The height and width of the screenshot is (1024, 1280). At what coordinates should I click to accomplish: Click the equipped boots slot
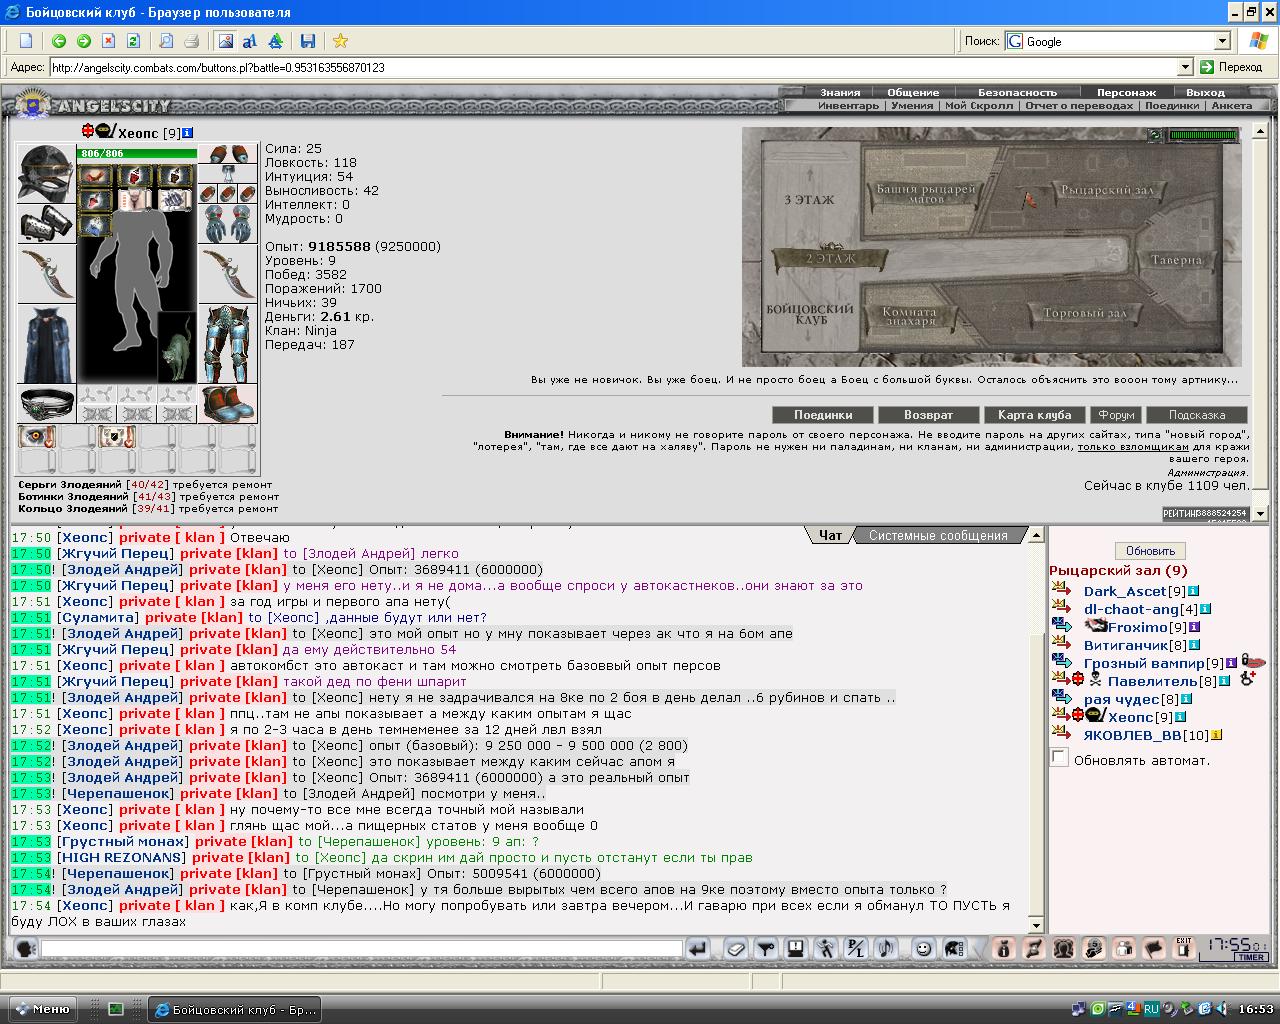coord(227,403)
